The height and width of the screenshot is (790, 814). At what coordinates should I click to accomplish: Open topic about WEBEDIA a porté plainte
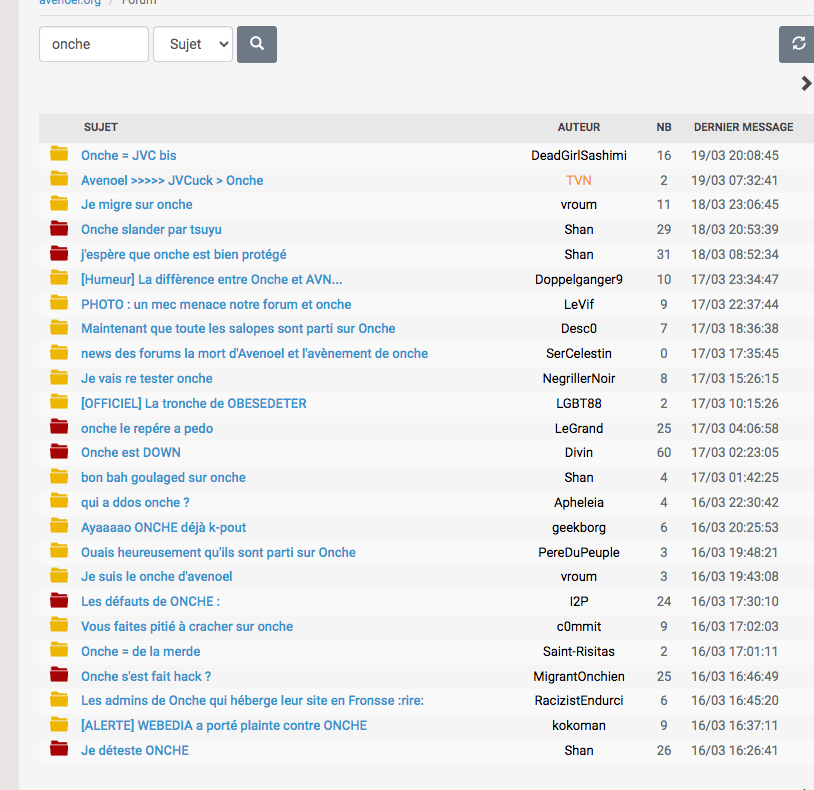point(223,725)
